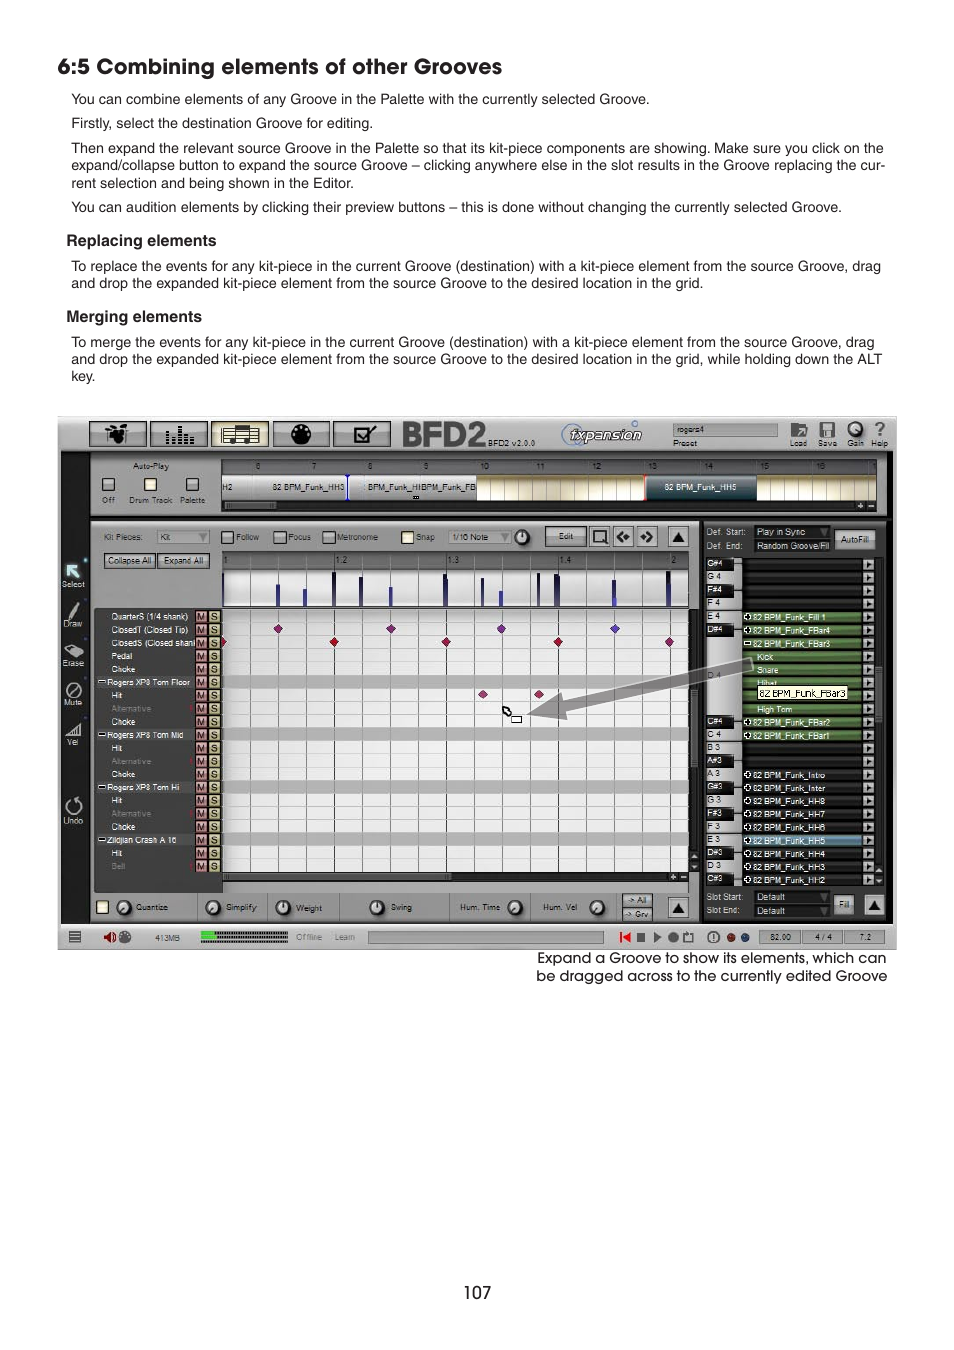Click the shift-right diamond arrow icon
This screenshot has width=954, height=1350.
tap(646, 537)
